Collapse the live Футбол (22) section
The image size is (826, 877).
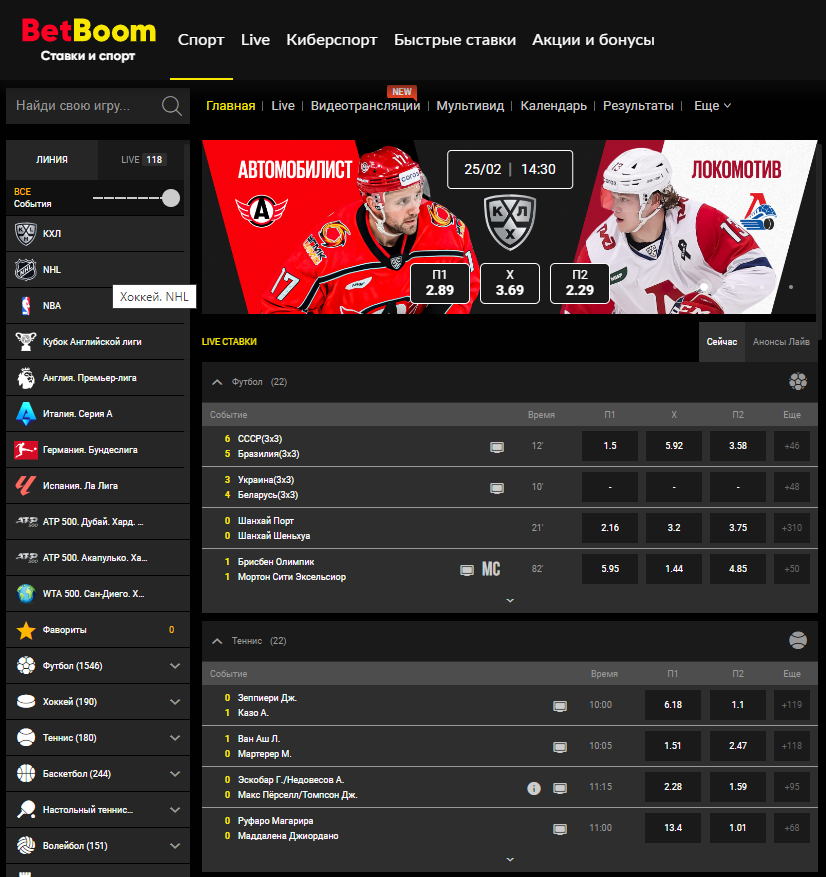pyautogui.click(x=217, y=382)
